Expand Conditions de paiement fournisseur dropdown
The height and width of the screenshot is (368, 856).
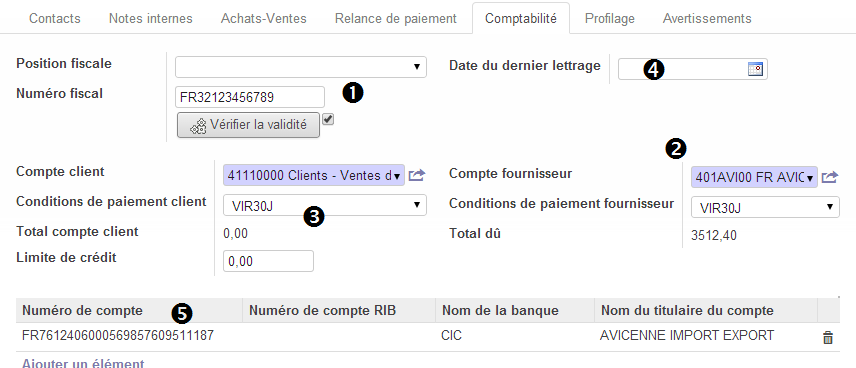765,207
